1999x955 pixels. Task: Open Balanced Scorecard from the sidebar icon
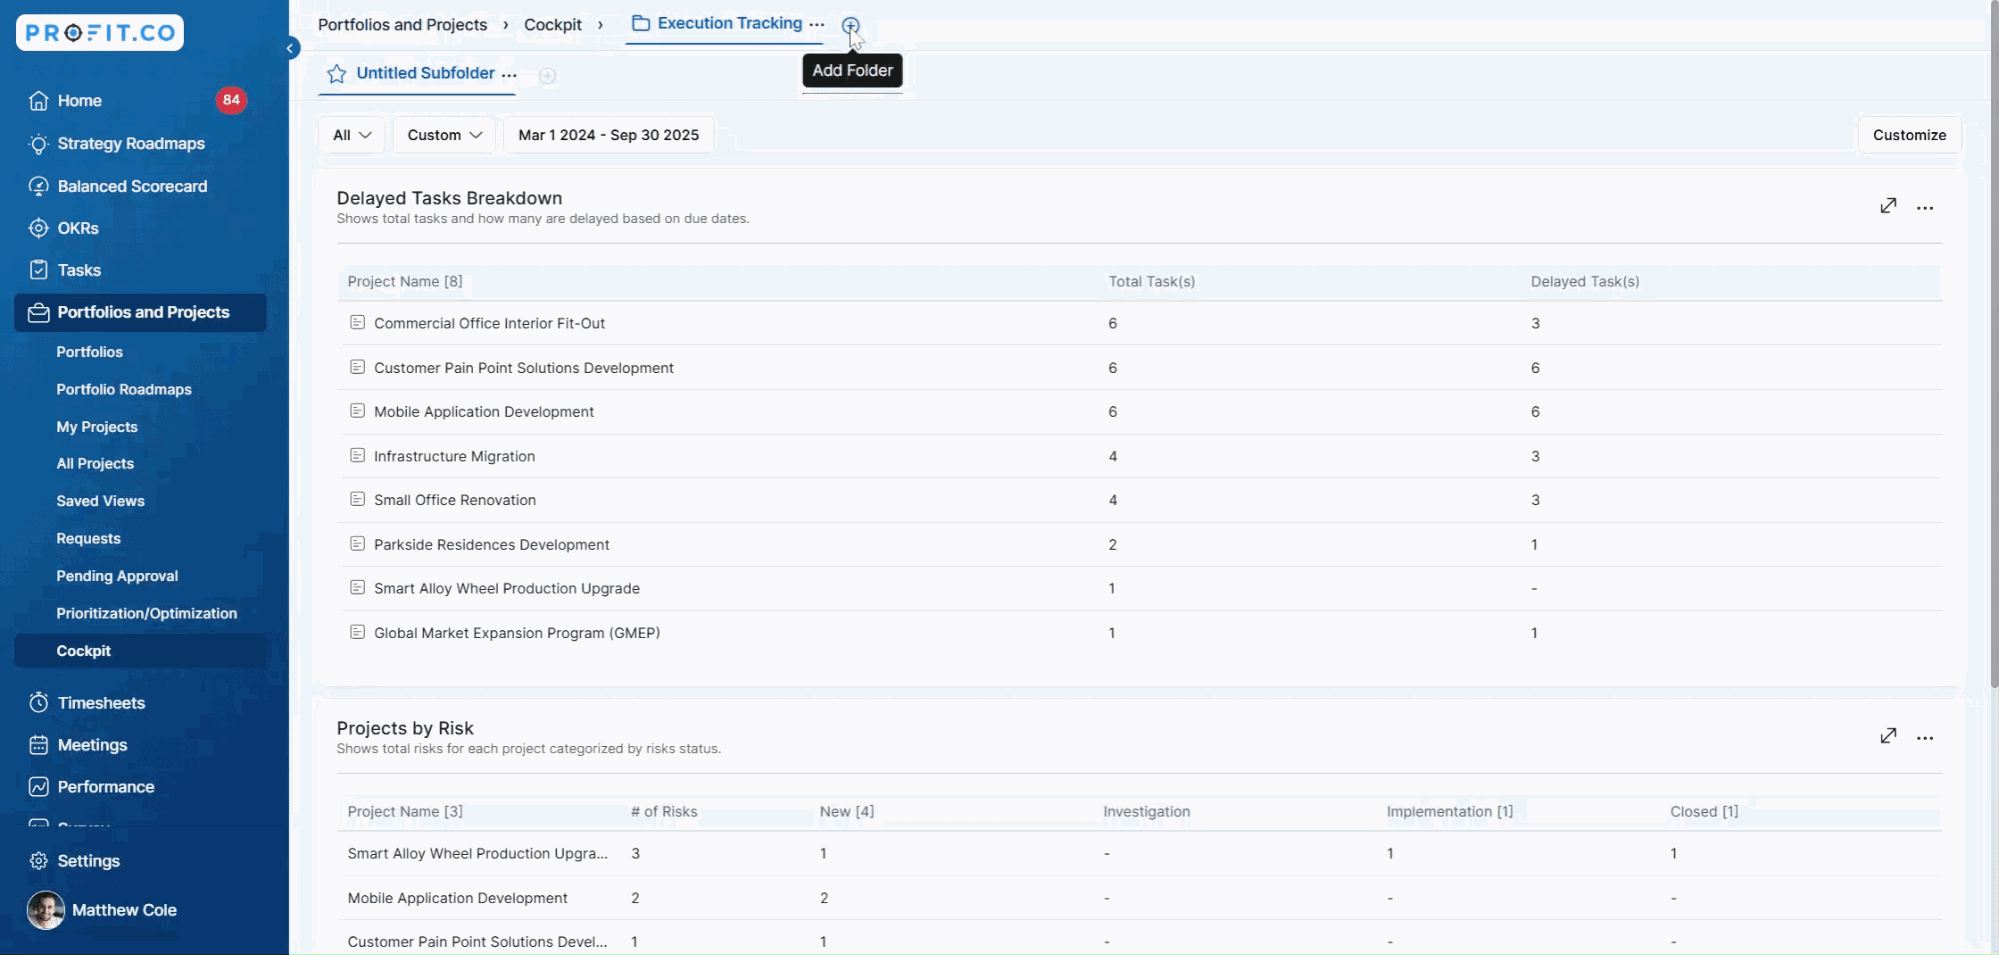coord(37,186)
